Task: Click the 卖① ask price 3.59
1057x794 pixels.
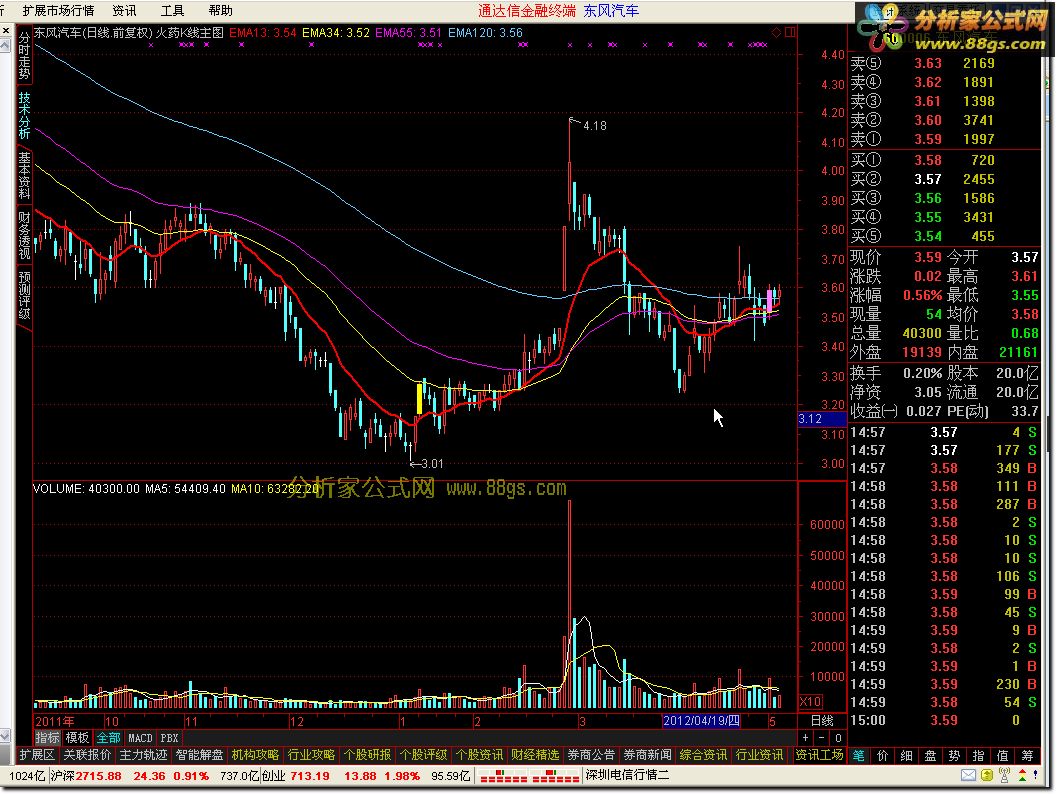Action: point(928,139)
